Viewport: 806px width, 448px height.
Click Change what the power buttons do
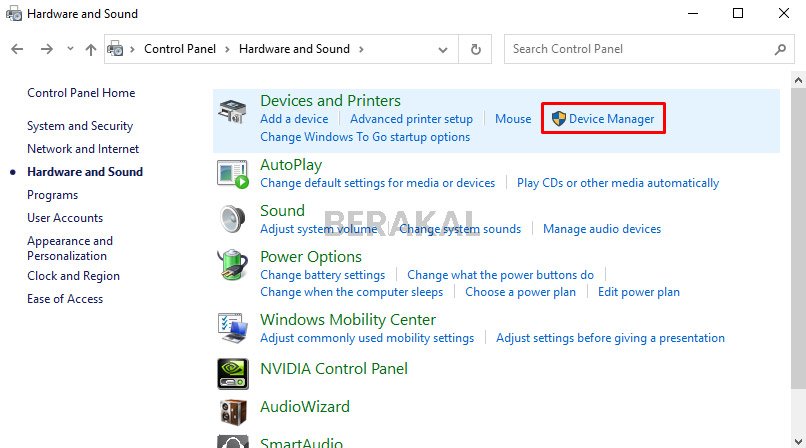point(501,275)
